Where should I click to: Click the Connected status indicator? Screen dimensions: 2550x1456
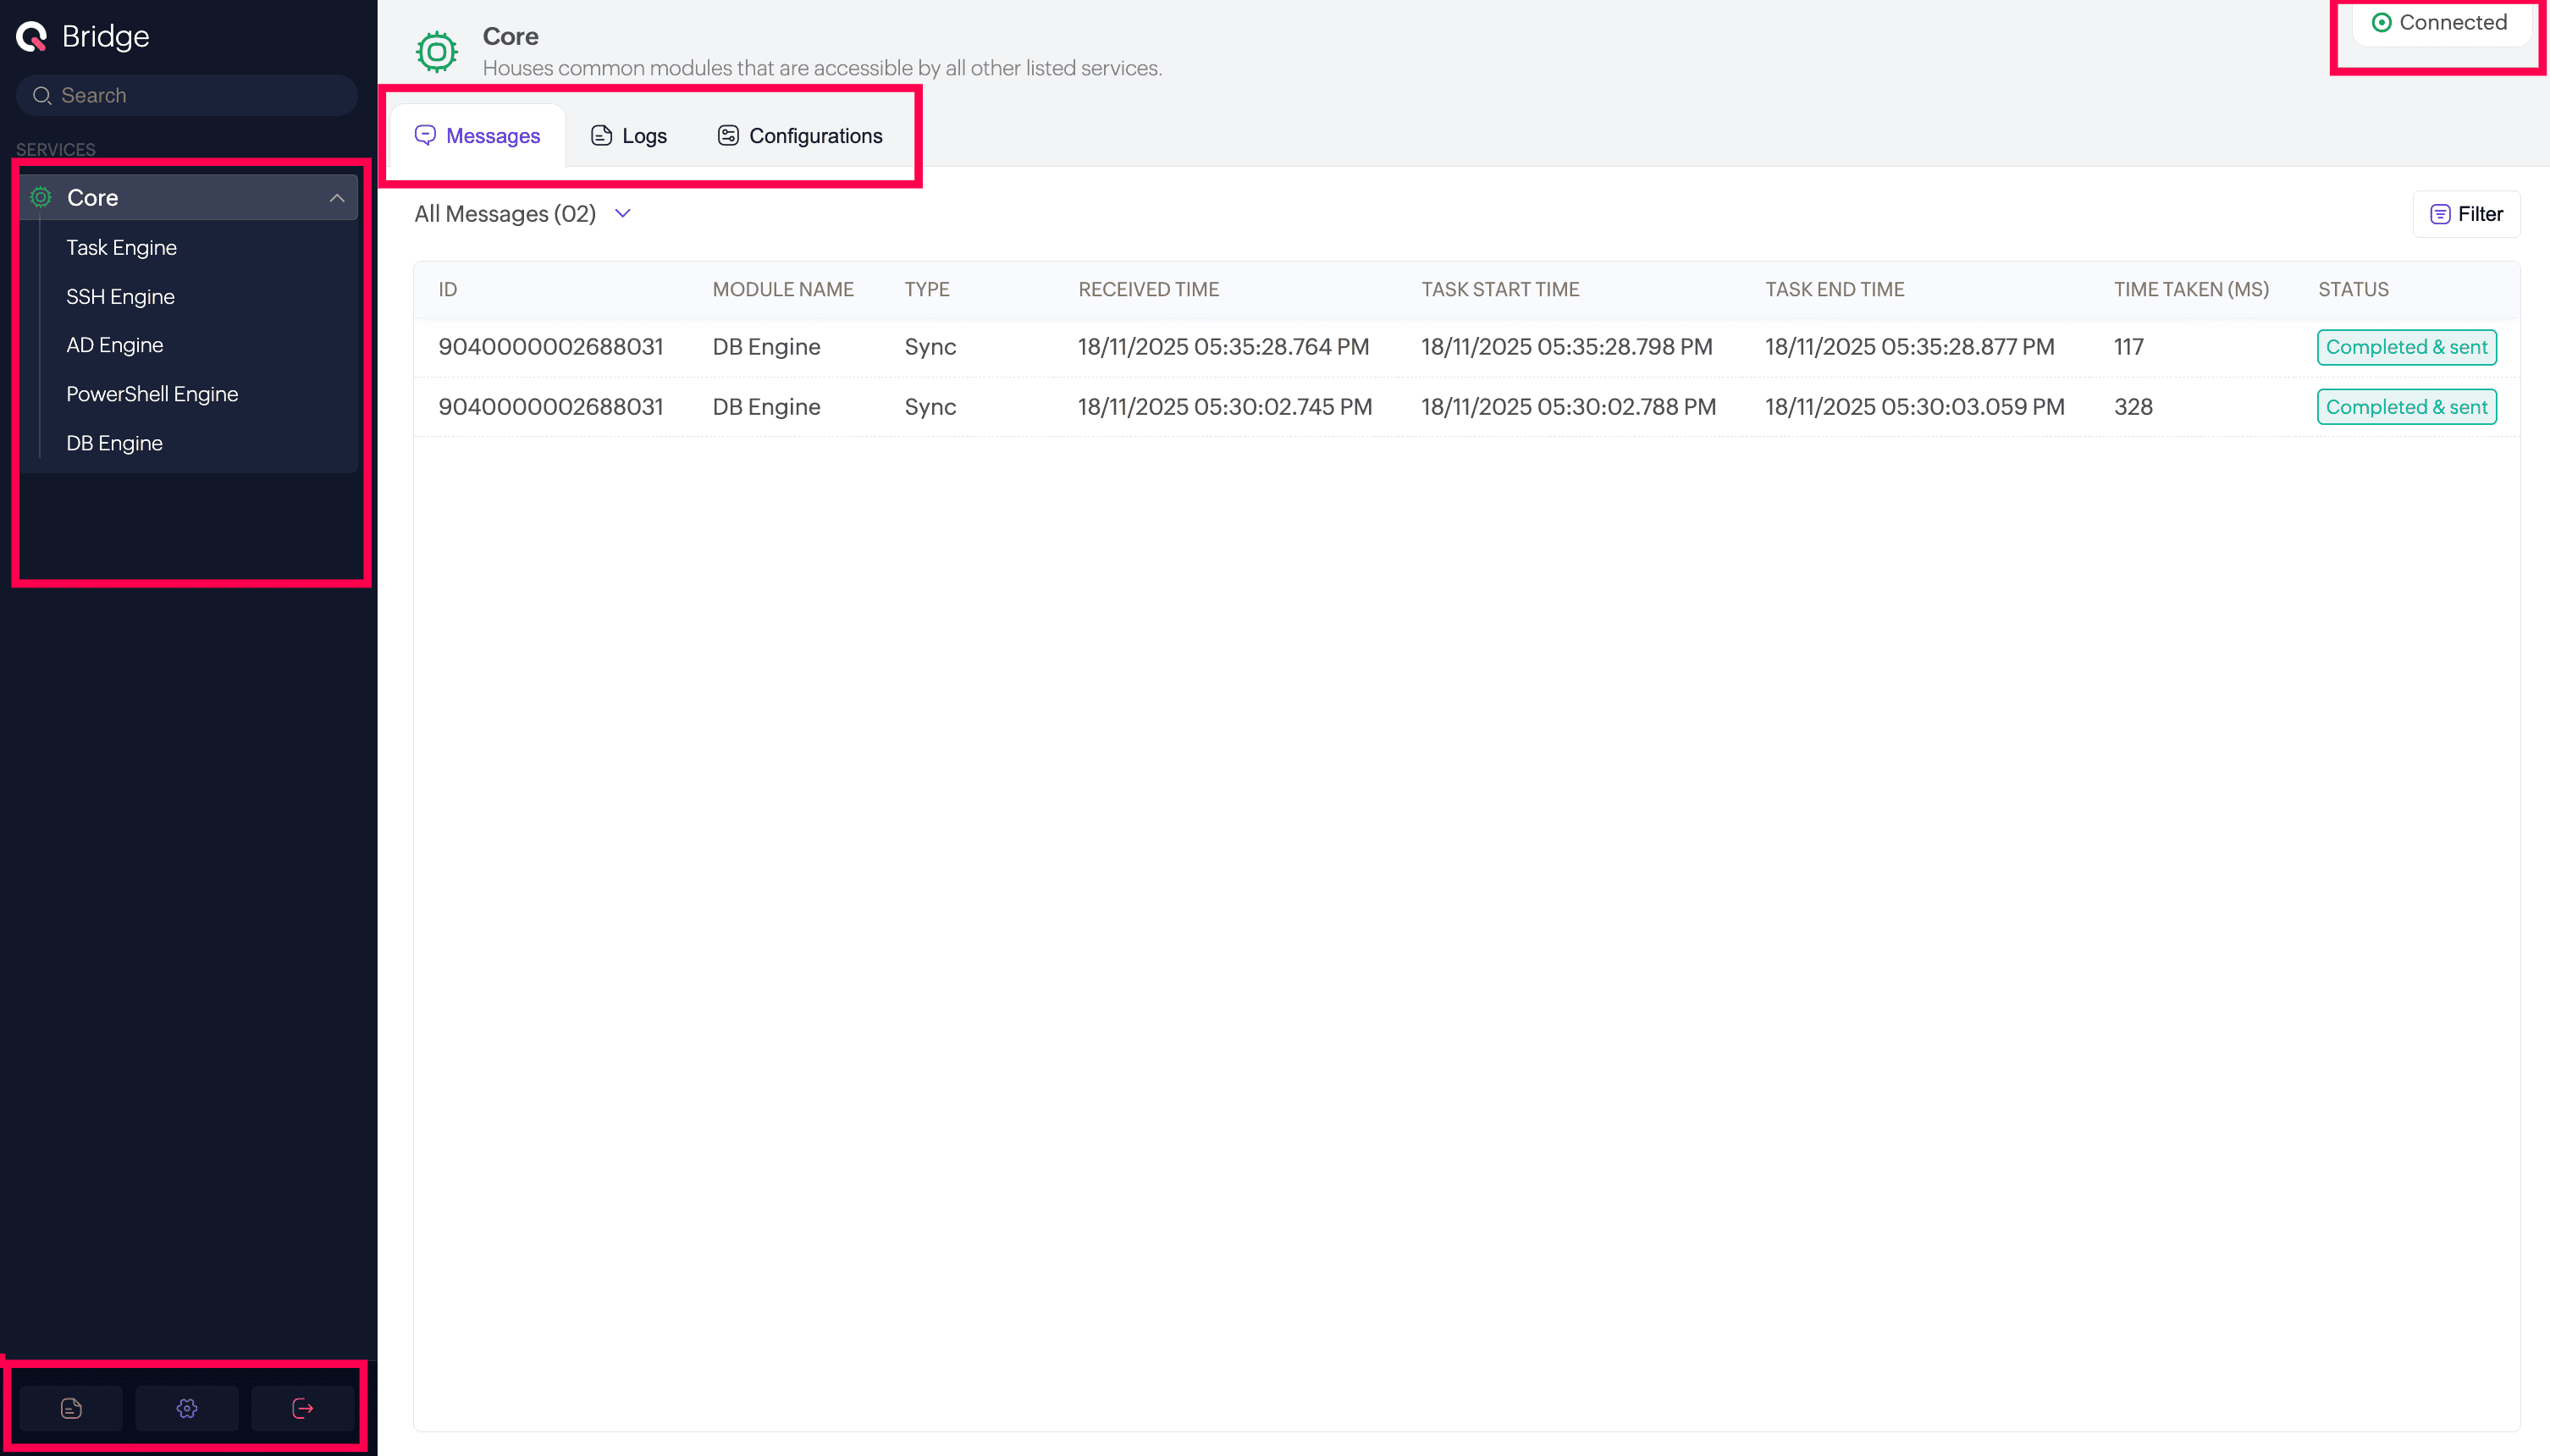pos(2439,23)
